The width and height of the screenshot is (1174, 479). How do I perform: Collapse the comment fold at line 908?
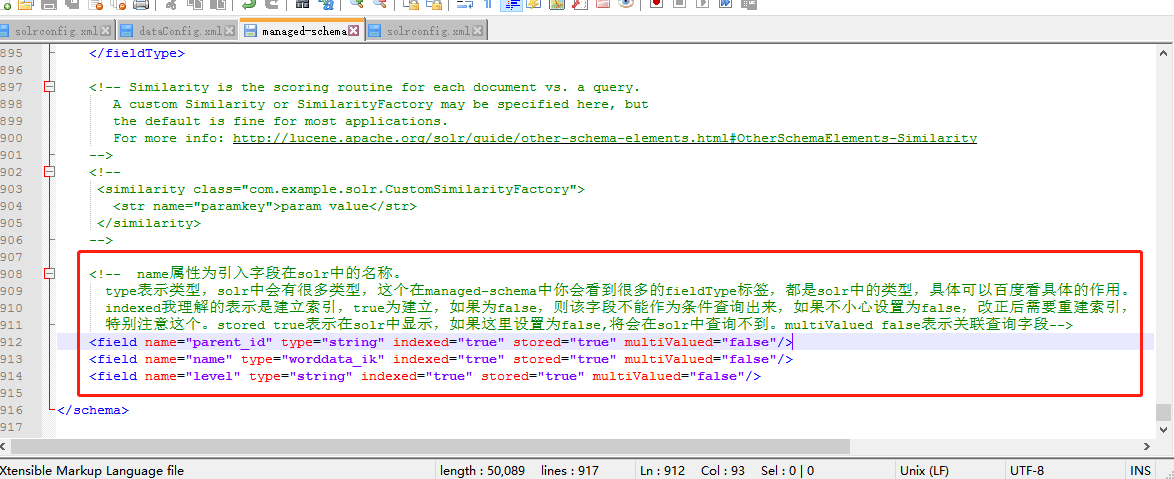tap(50, 273)
